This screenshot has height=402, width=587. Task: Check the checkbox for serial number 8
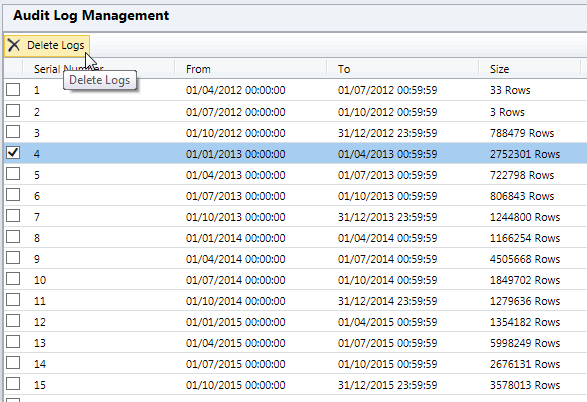point(13,236)
